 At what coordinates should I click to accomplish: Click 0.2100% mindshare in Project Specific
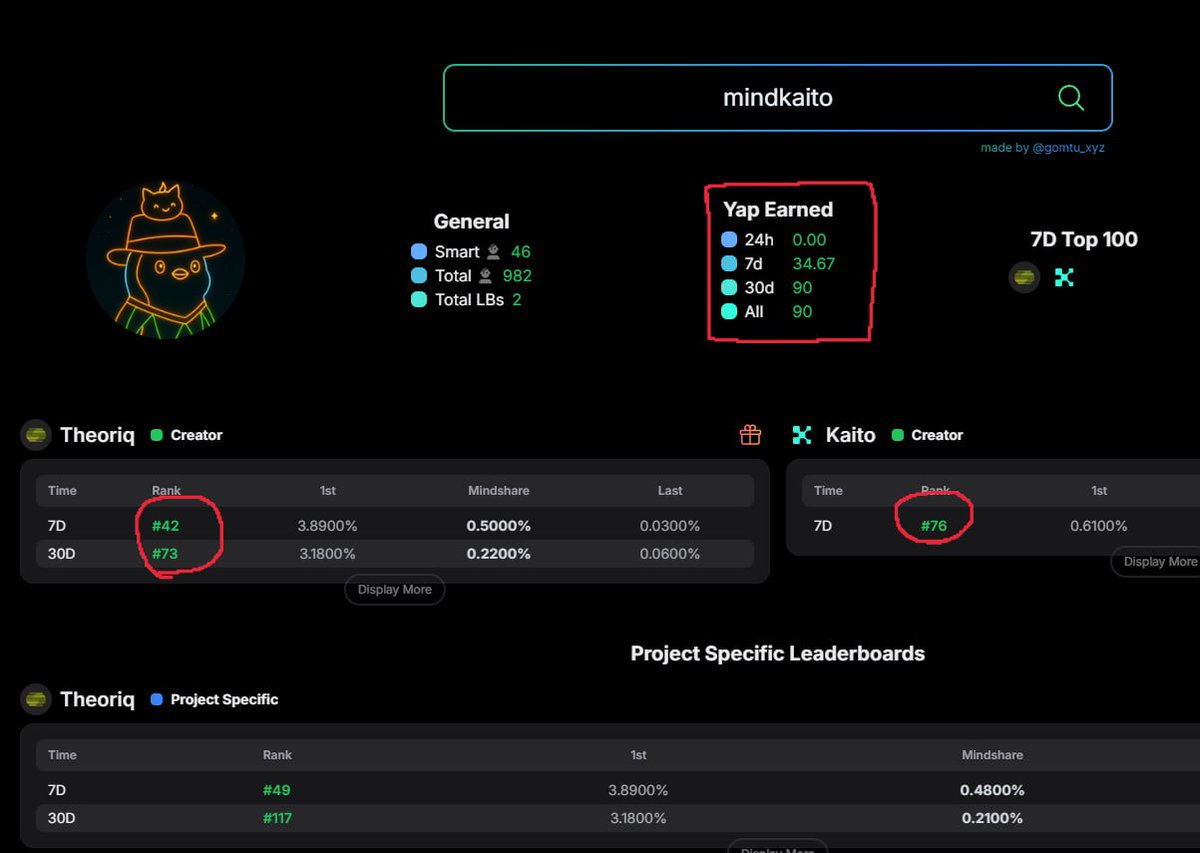point(992,818)
